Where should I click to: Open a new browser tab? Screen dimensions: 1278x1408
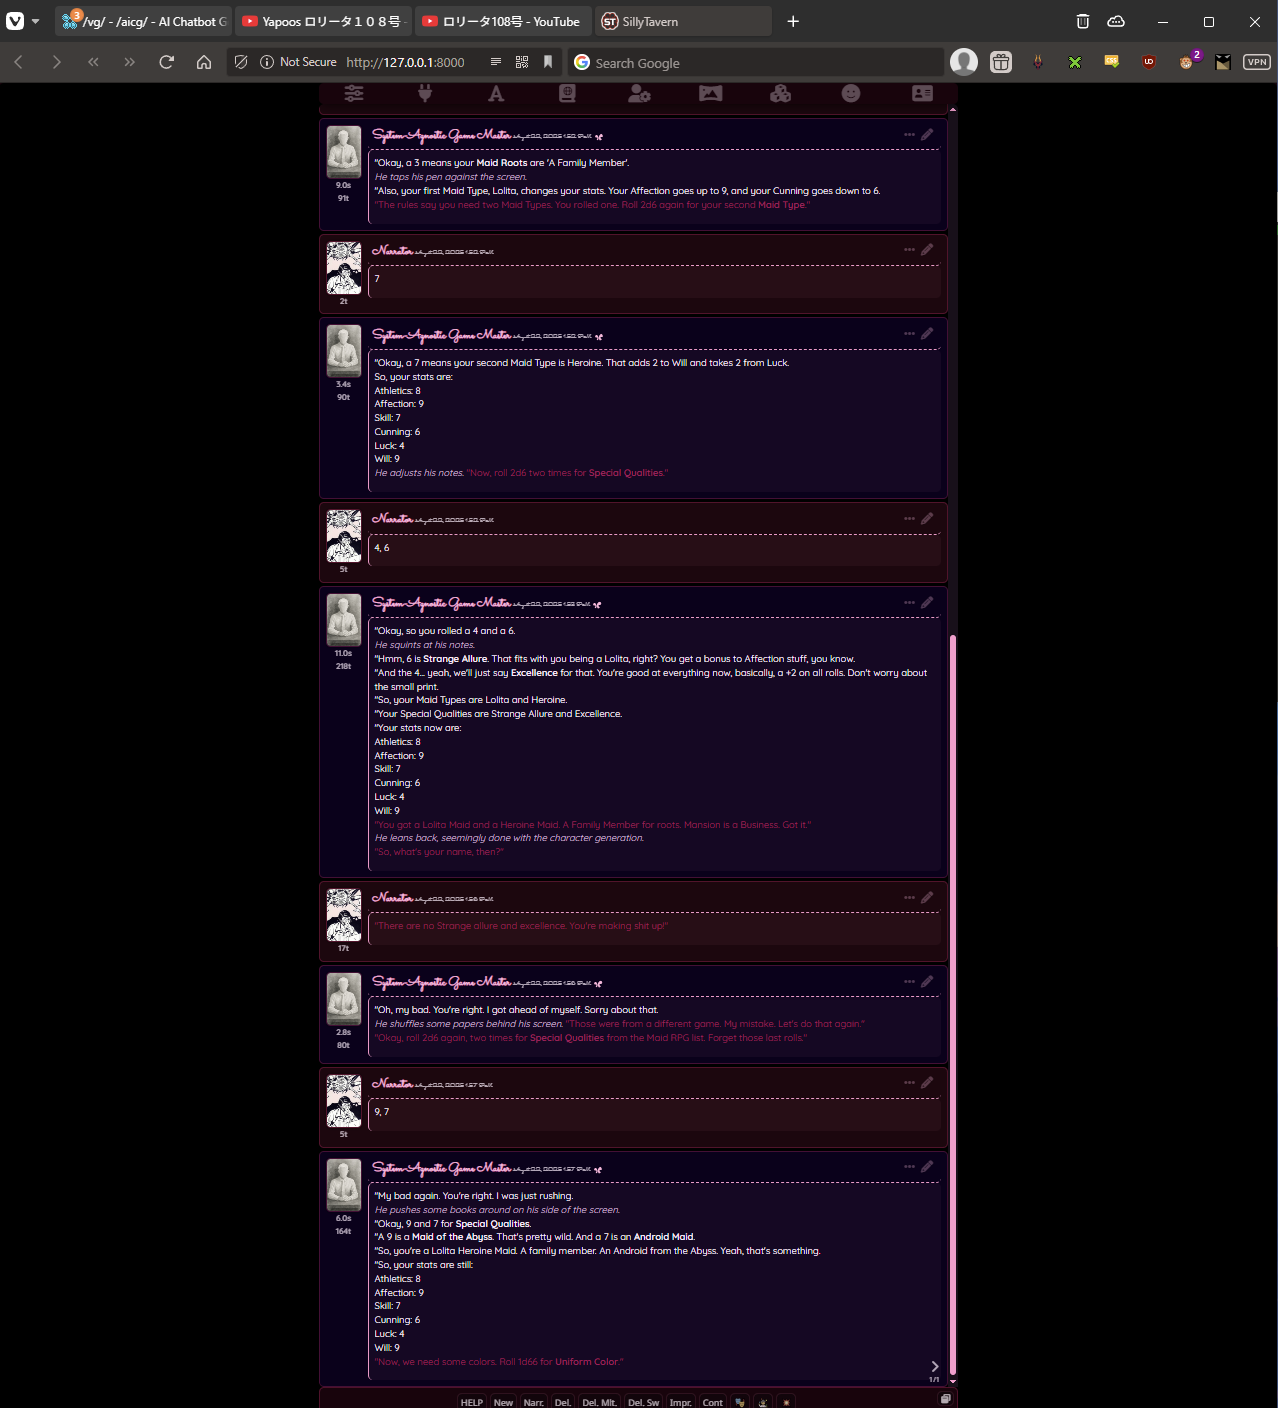[x=793, y=21]
